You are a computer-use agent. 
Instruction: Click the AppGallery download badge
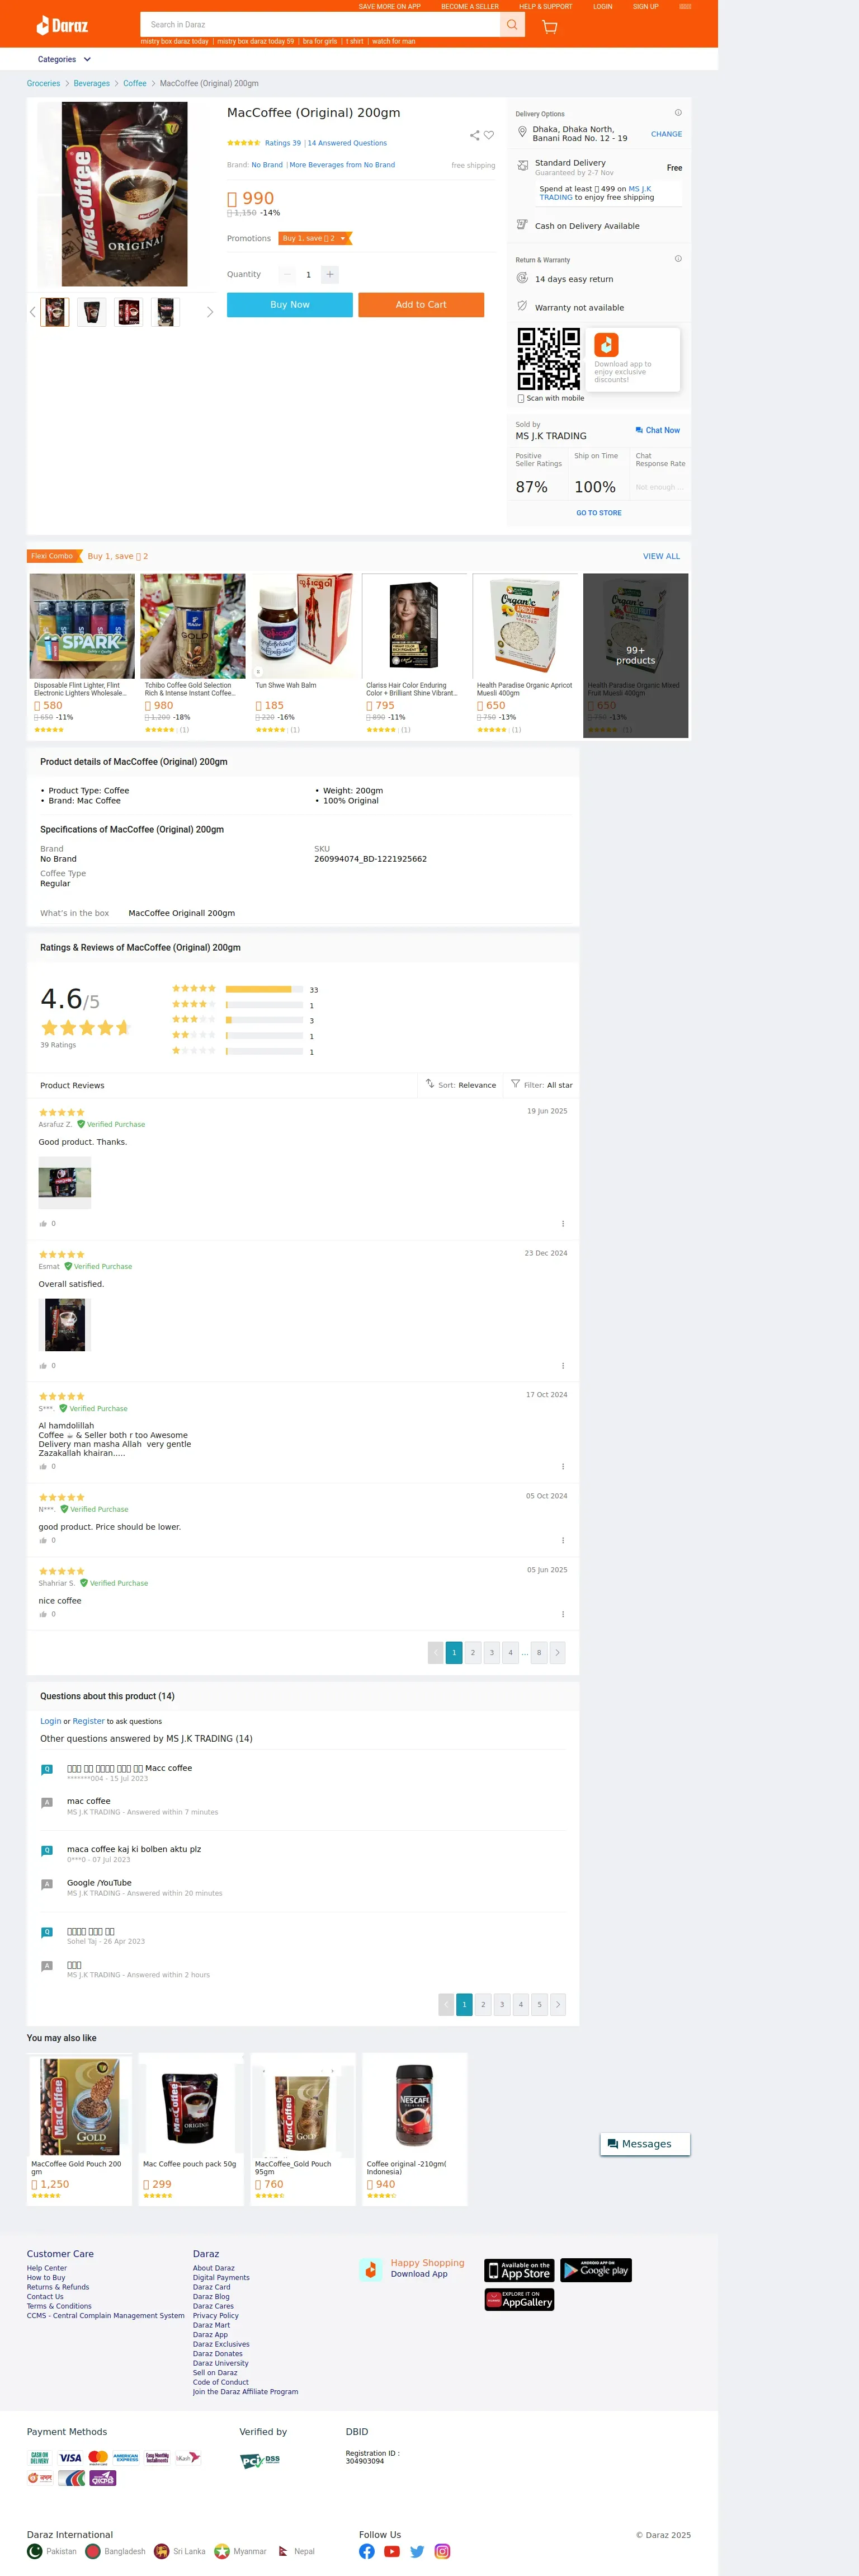pyautogui.click(x=519, y=2300)
